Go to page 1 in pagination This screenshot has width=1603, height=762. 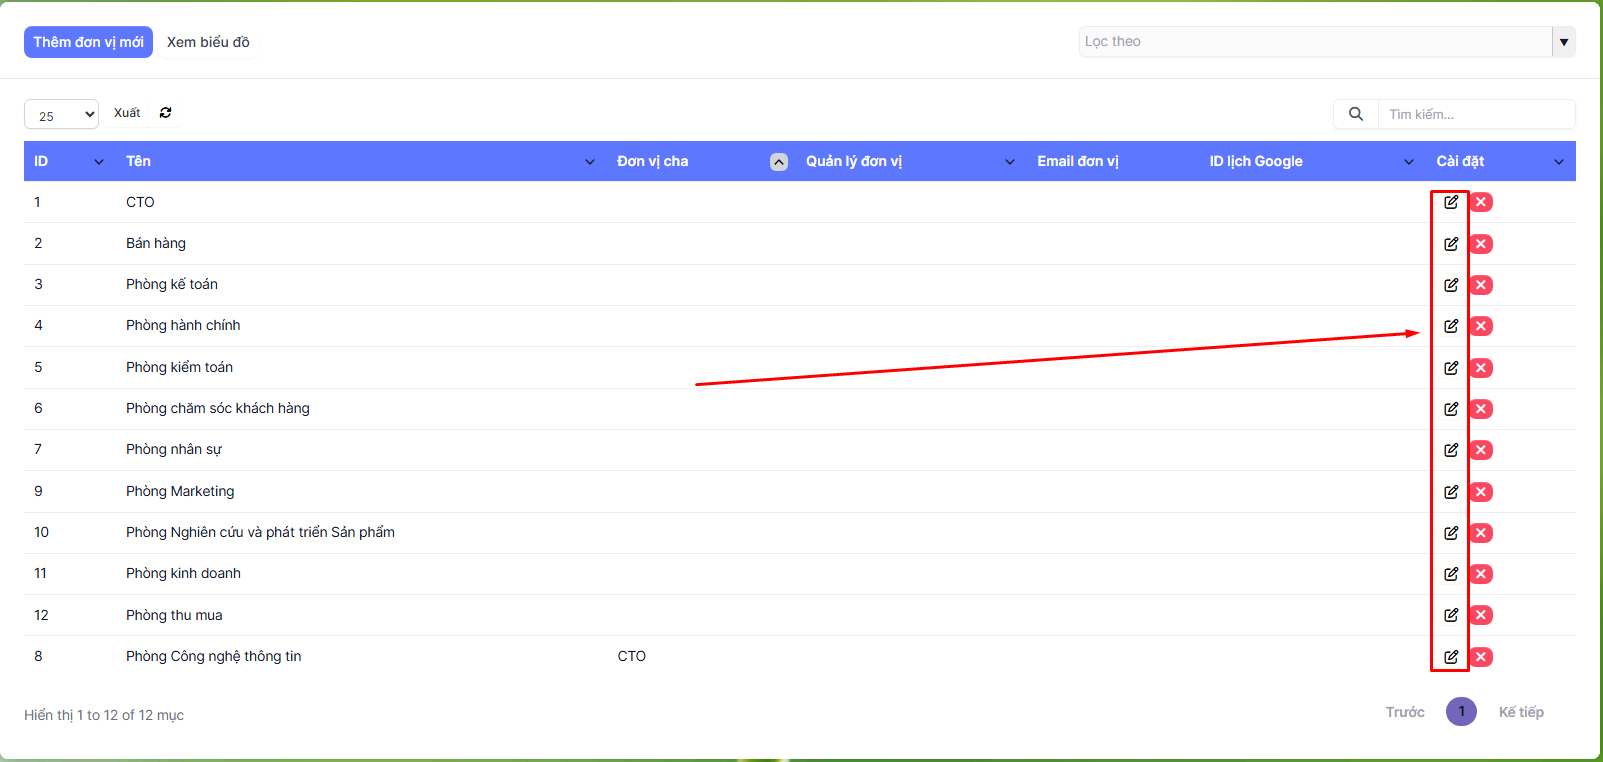[x=1460, y=712]
